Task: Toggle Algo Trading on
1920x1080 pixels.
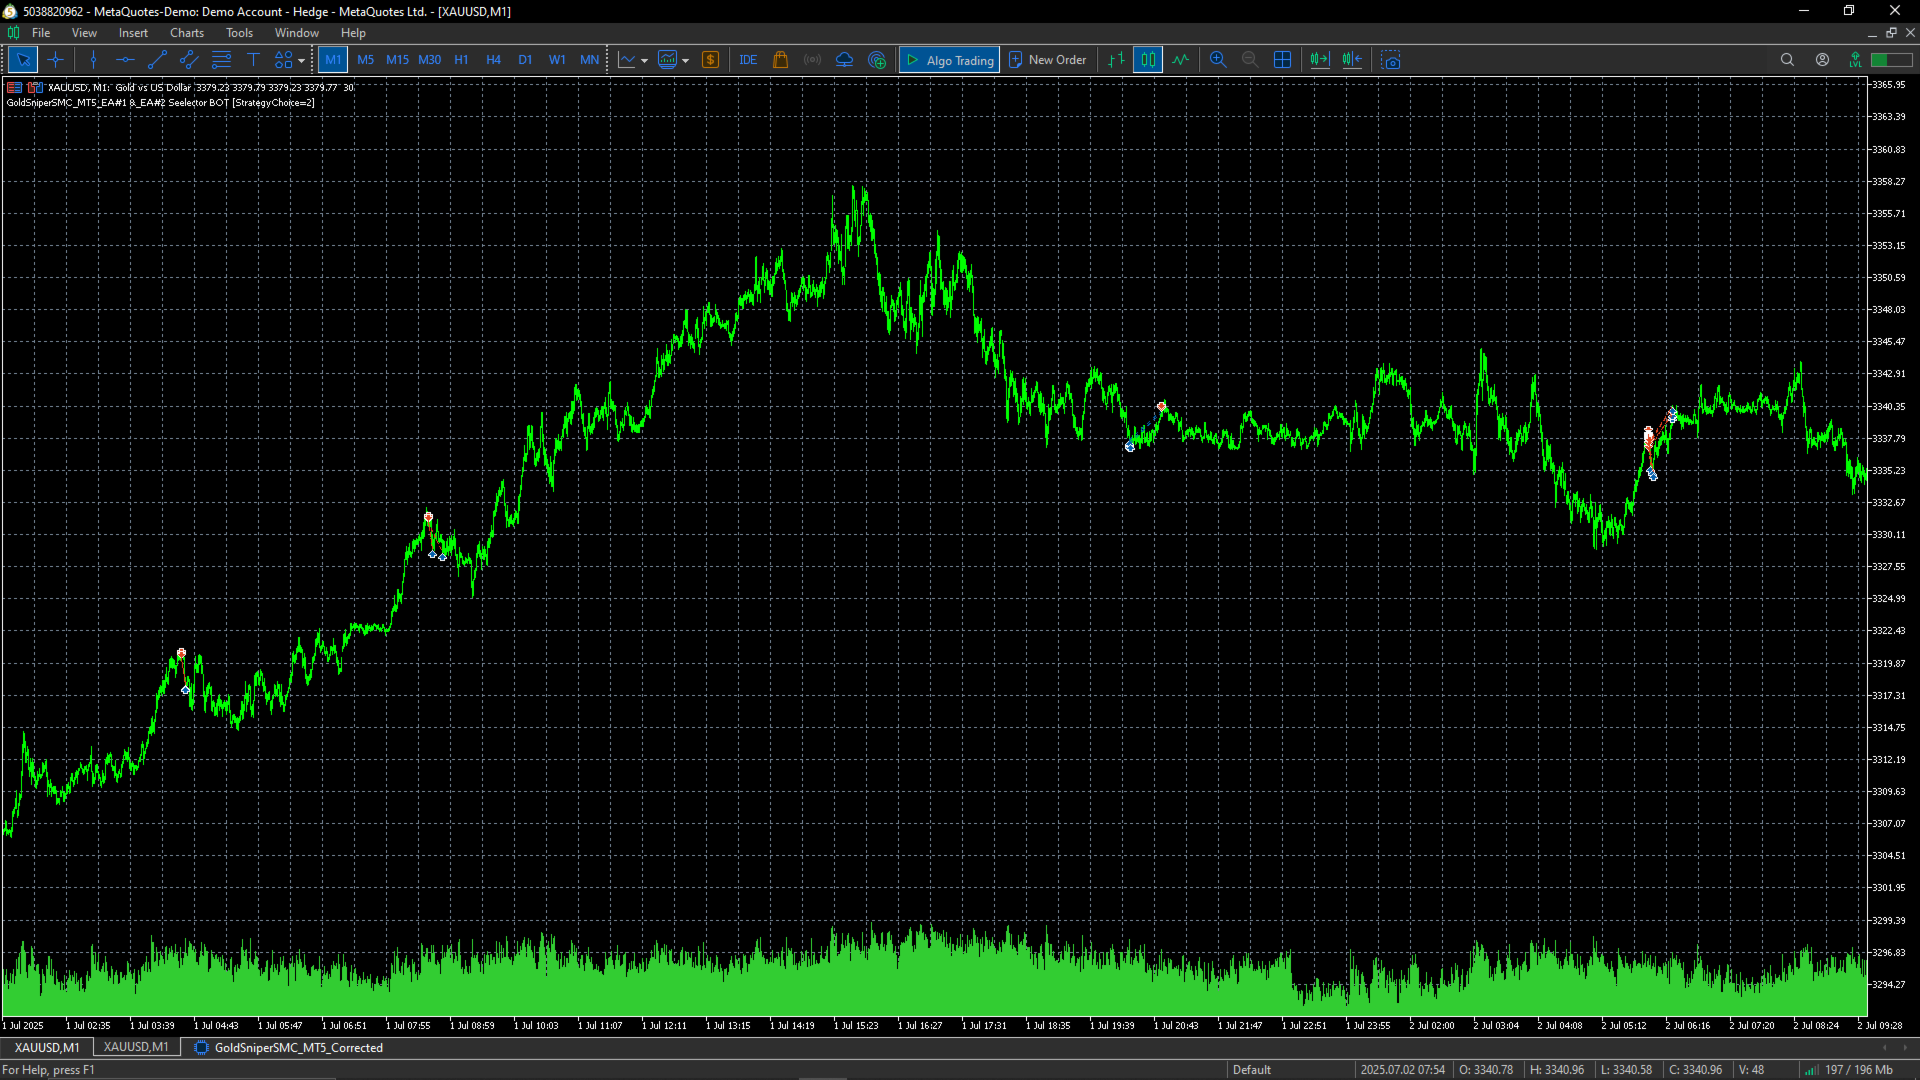Action: click(x=949, y=60)
